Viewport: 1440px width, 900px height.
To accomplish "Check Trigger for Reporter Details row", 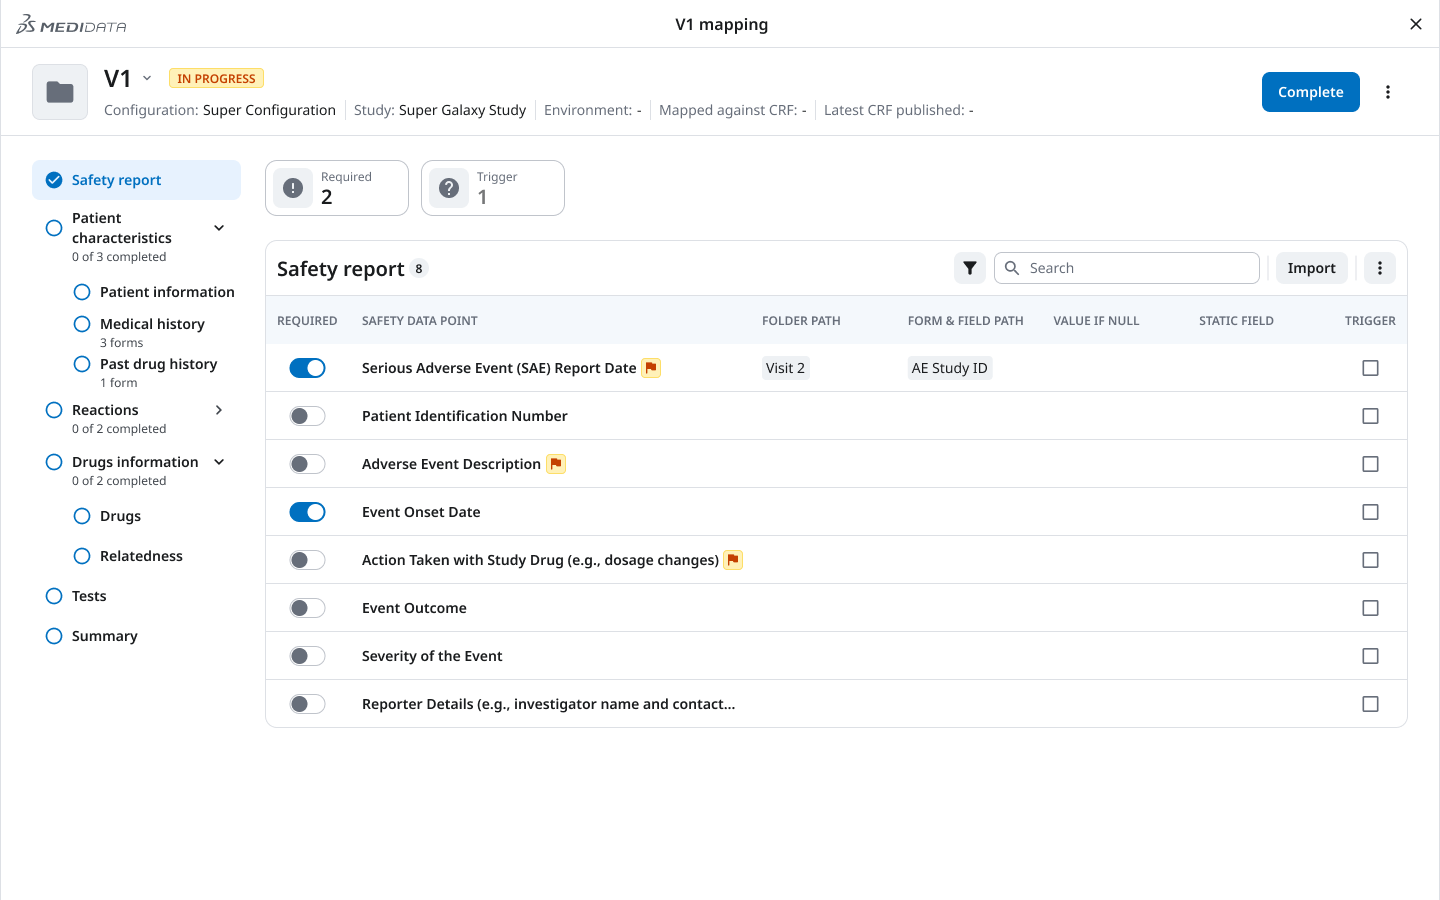I will click(1370, 704).
